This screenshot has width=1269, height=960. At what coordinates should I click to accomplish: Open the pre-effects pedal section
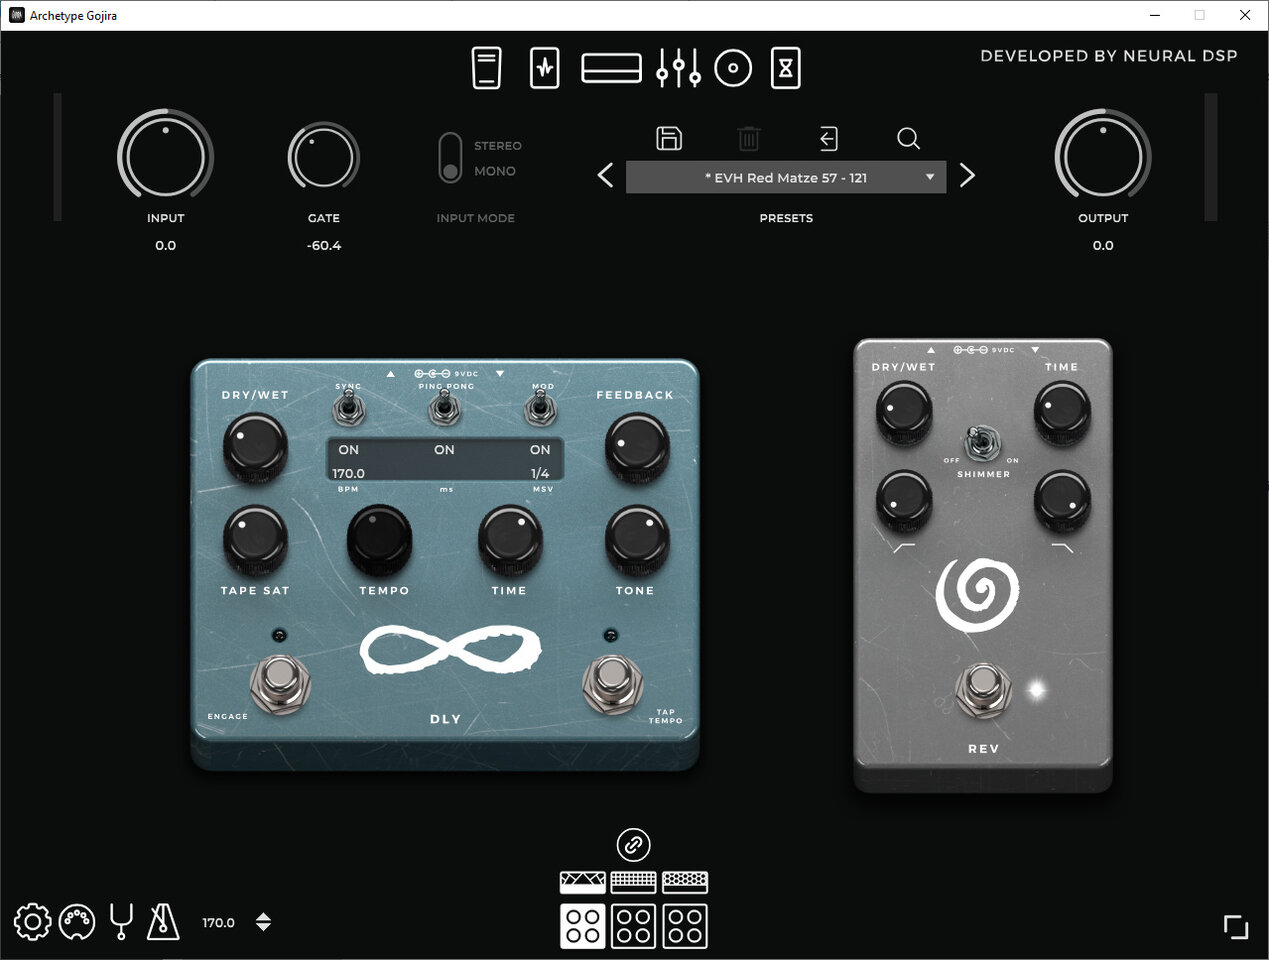544,68
